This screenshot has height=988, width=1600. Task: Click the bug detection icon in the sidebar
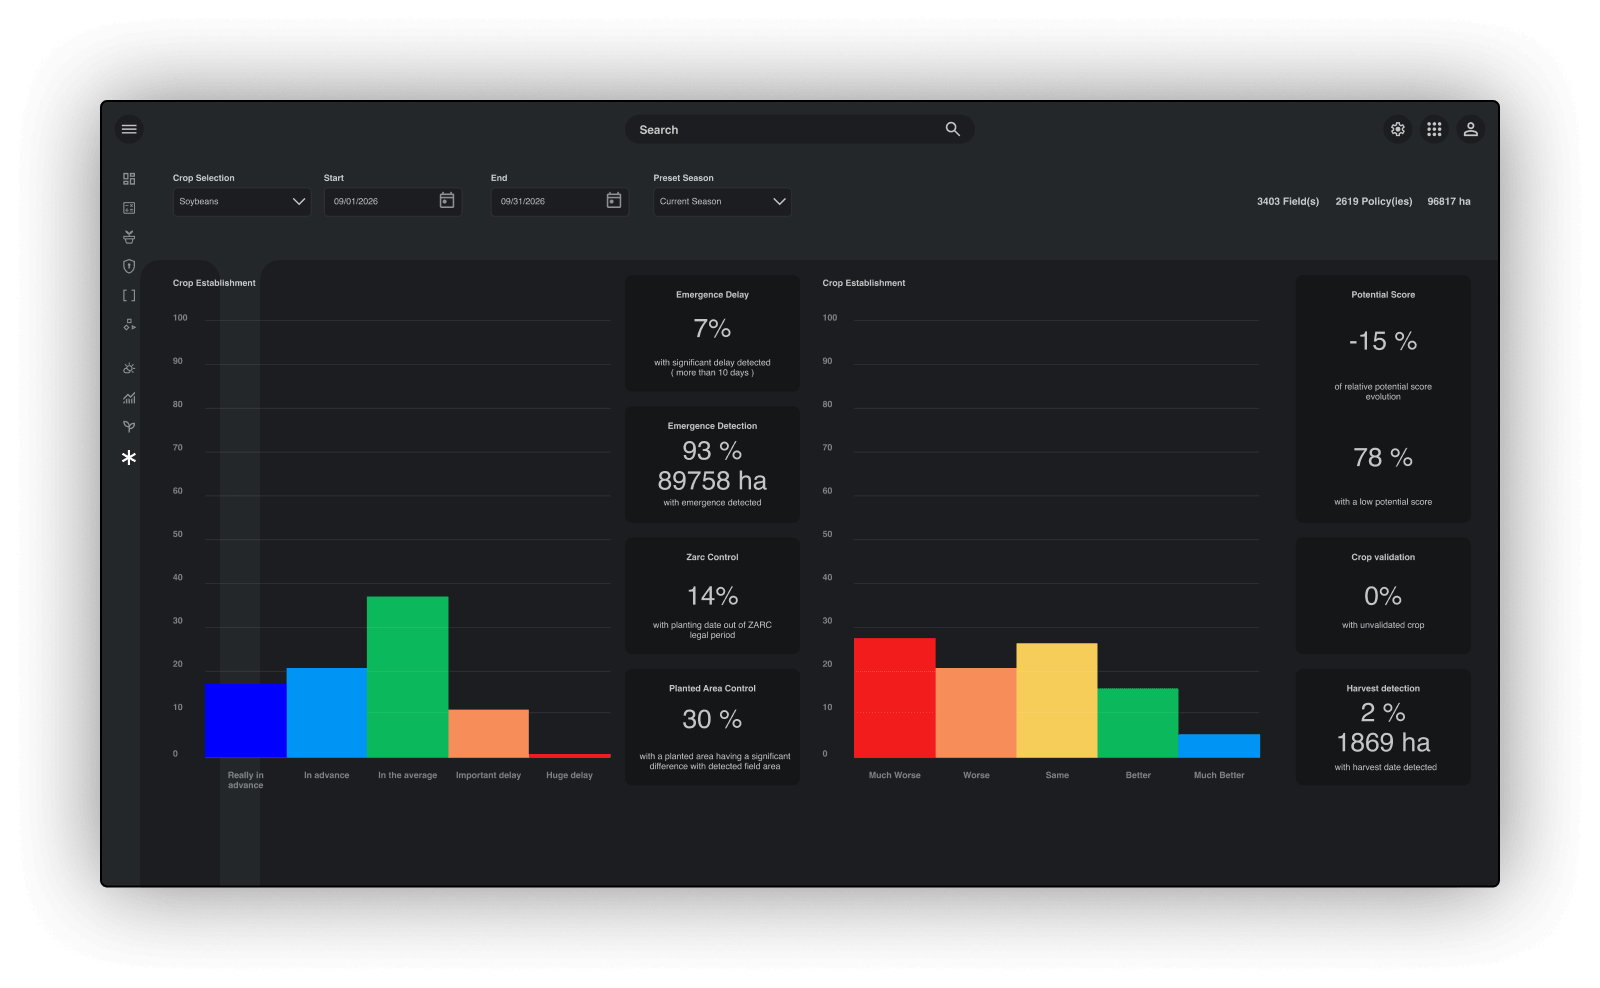pos(129,367)
